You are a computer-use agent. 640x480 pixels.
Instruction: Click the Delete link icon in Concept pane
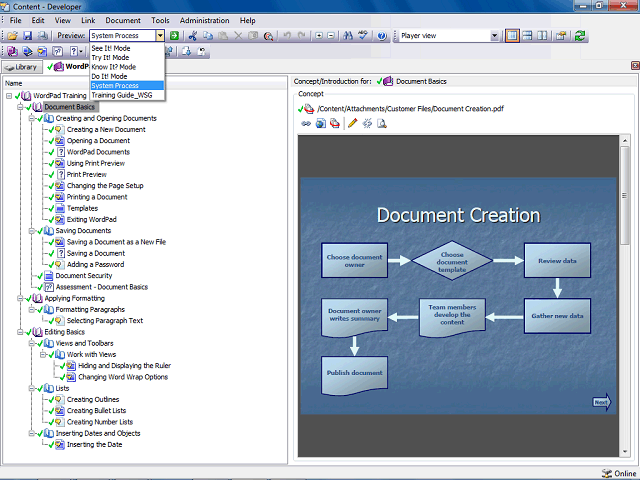[367, 123]
